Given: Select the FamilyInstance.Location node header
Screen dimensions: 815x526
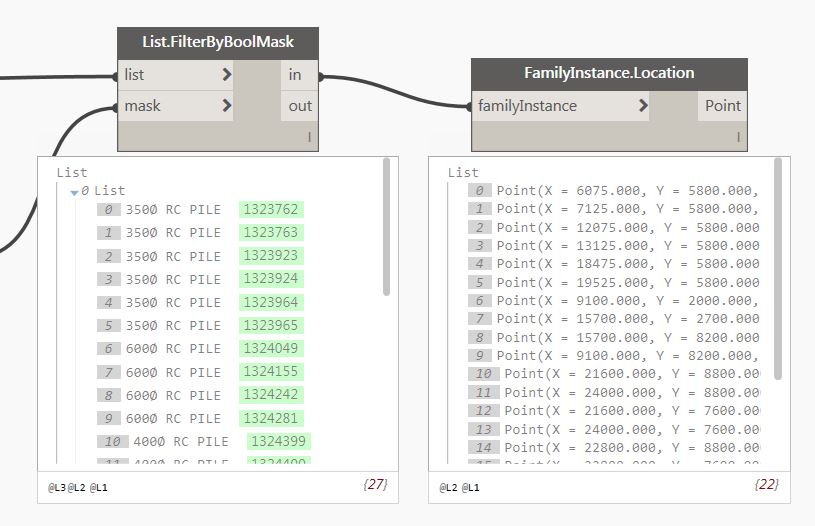Looking at the screenshot, I should (609, 74).
